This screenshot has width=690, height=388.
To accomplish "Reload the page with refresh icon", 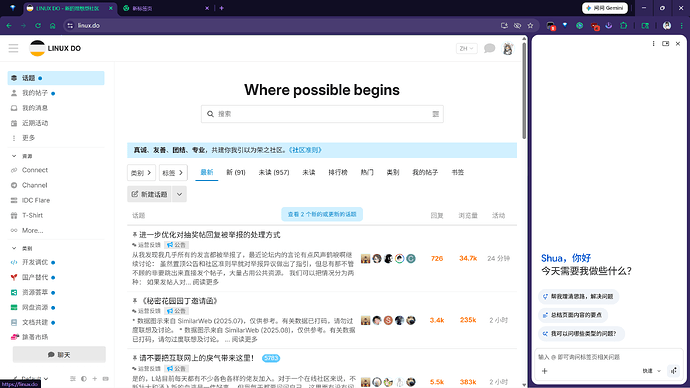I will [38, 26].
